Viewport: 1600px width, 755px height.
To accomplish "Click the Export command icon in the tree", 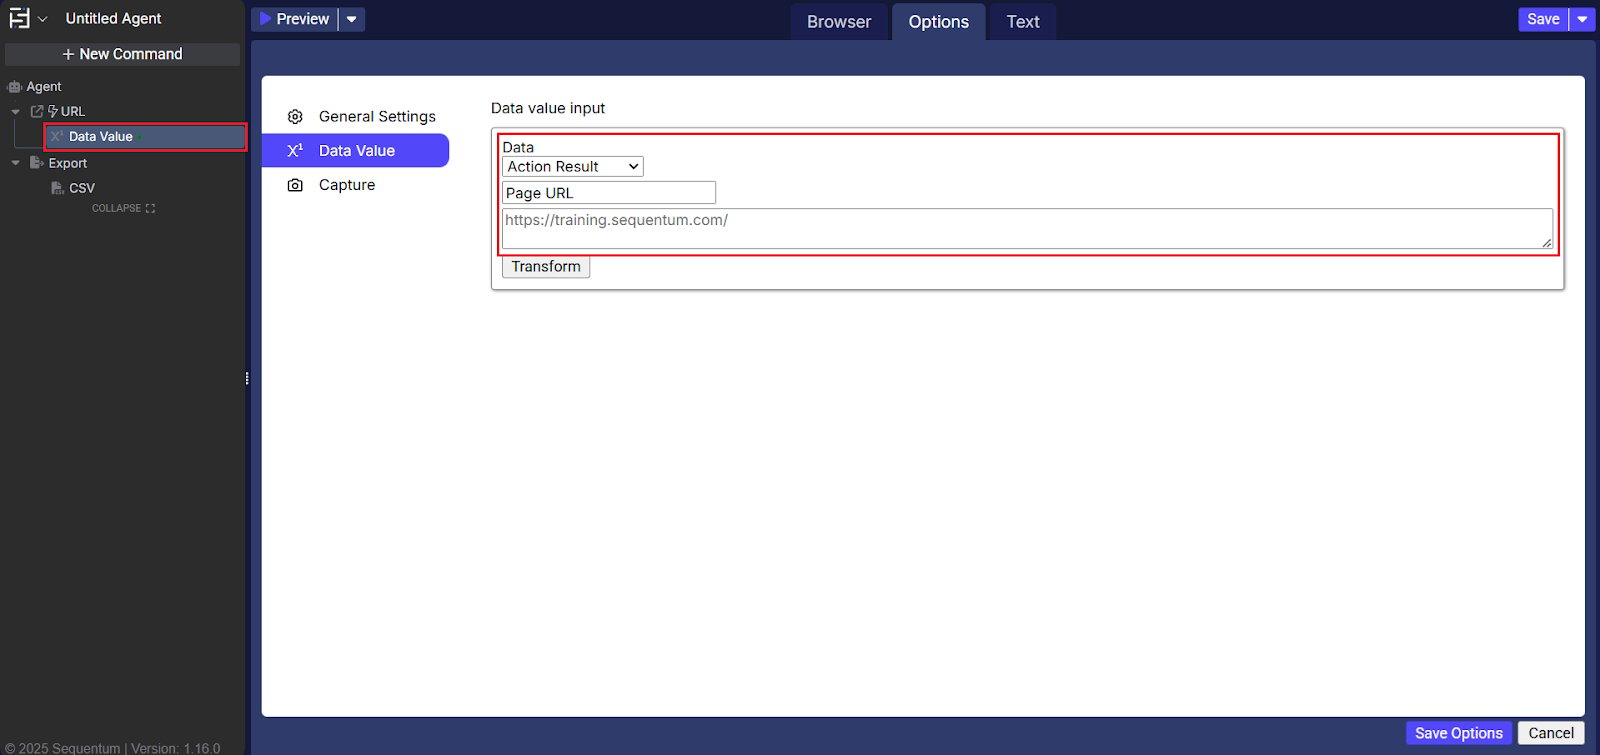I will [37, 163].
